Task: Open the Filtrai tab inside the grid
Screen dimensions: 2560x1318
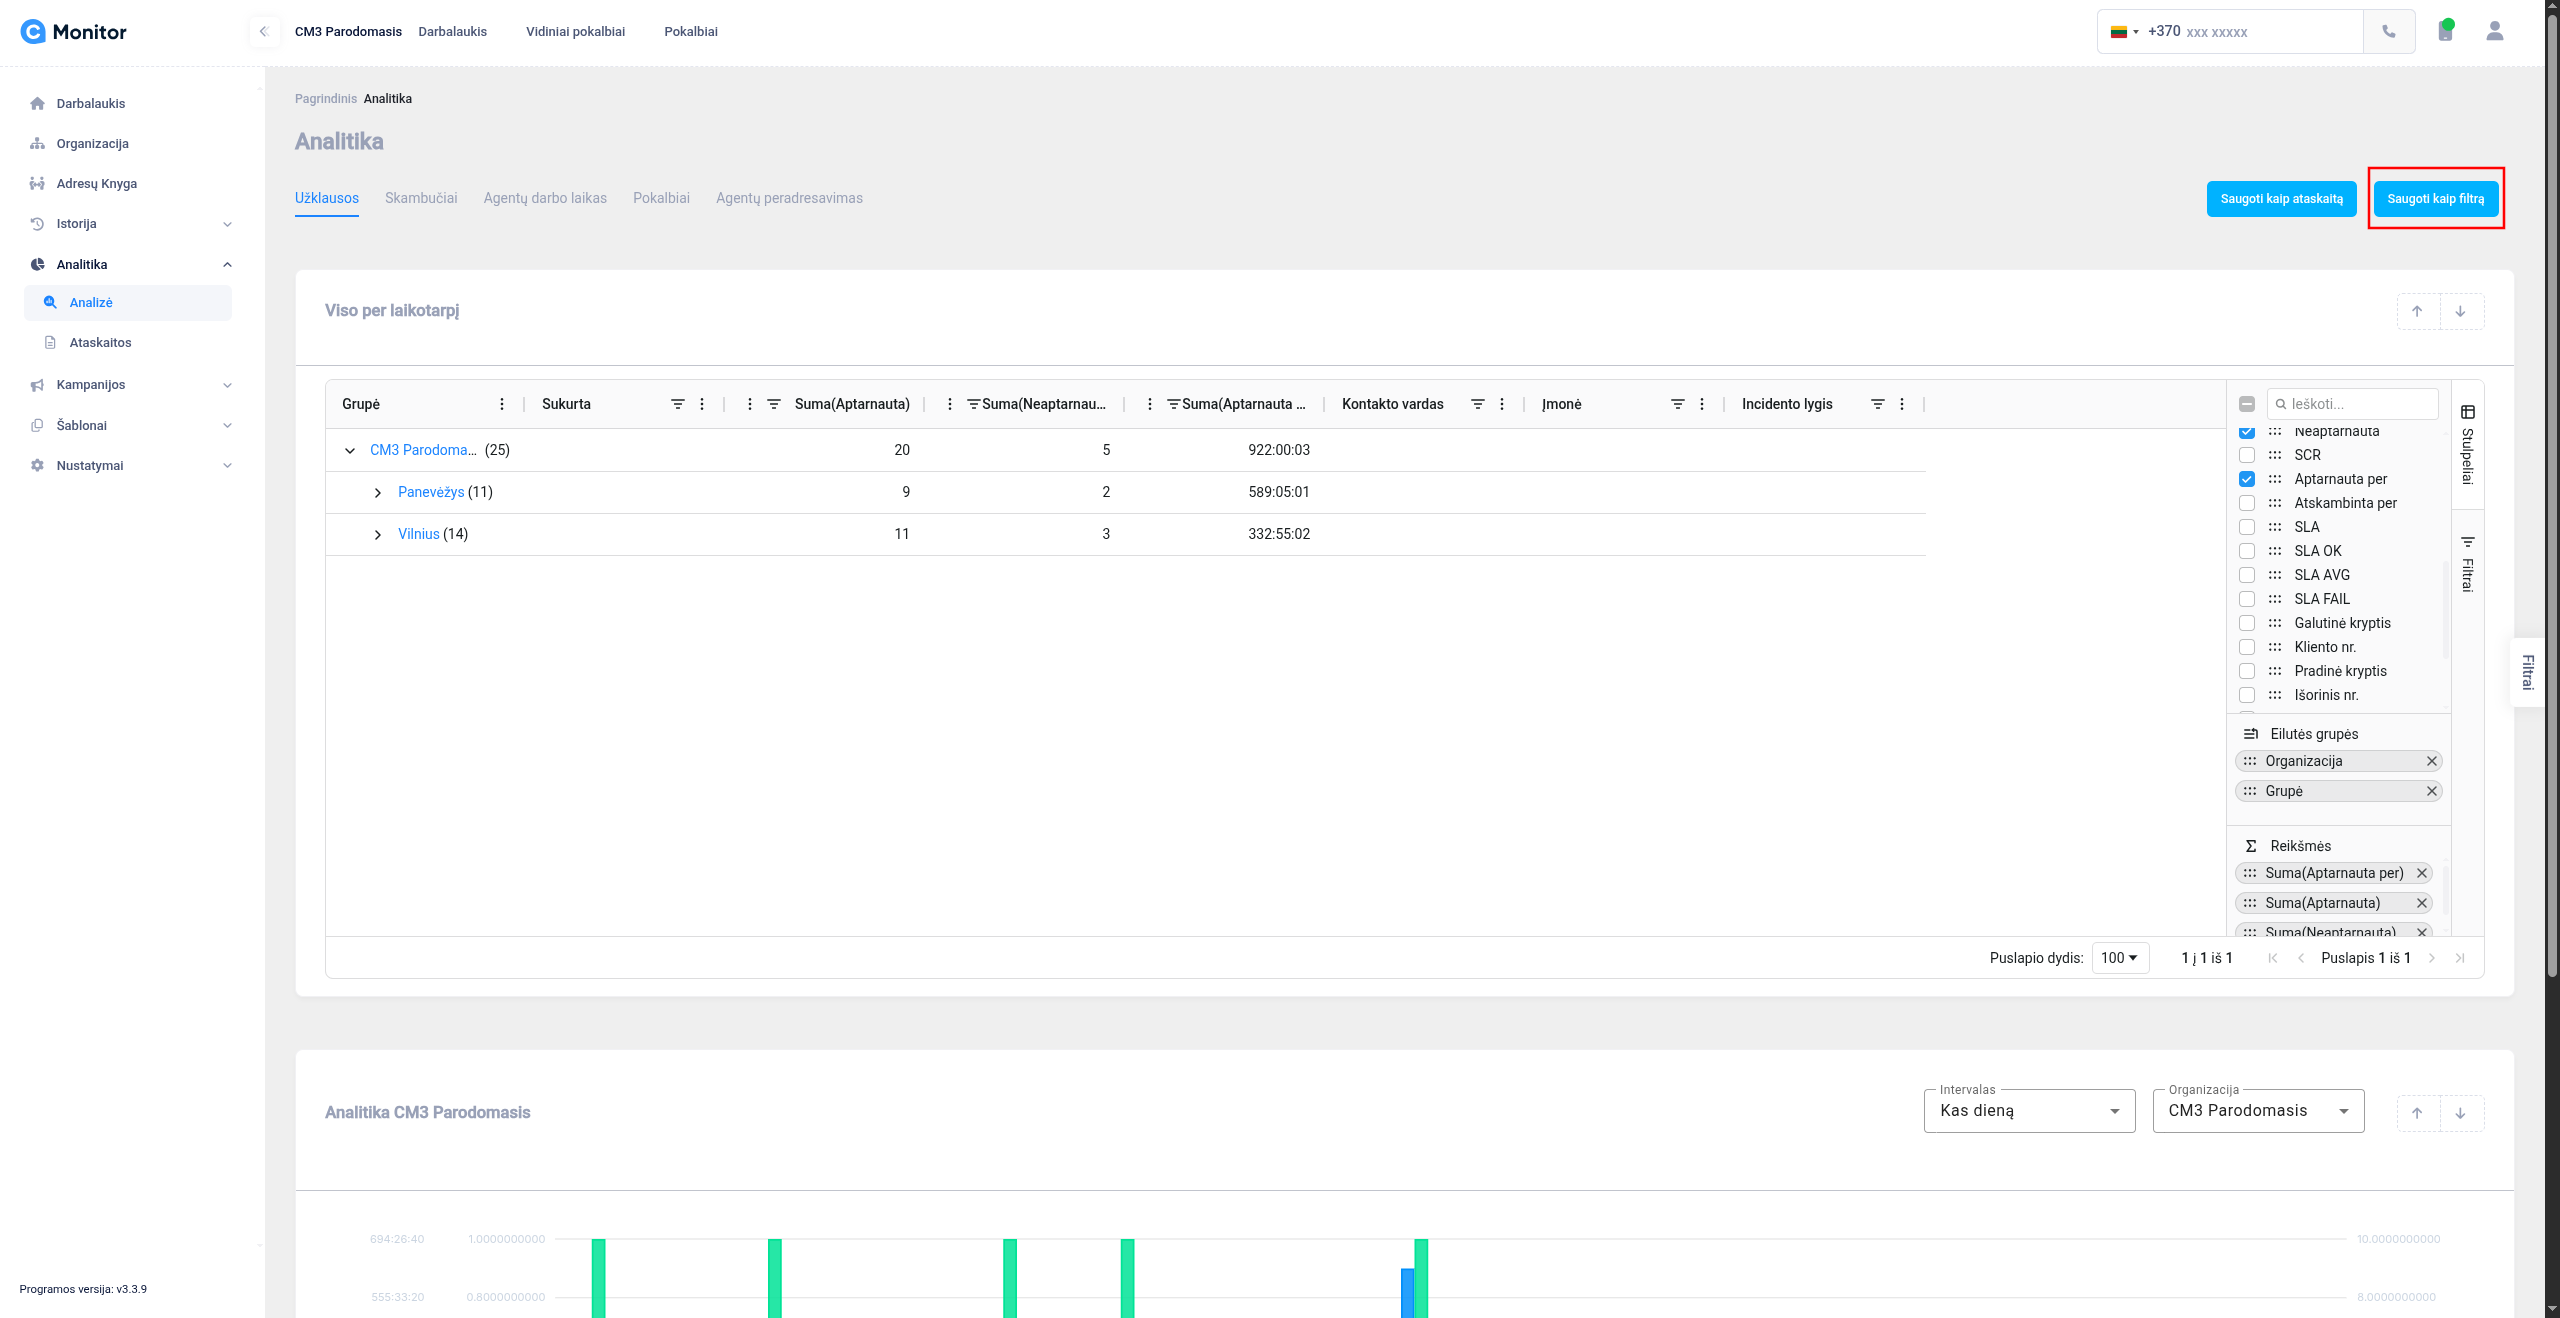Action: coord(2467,564)
